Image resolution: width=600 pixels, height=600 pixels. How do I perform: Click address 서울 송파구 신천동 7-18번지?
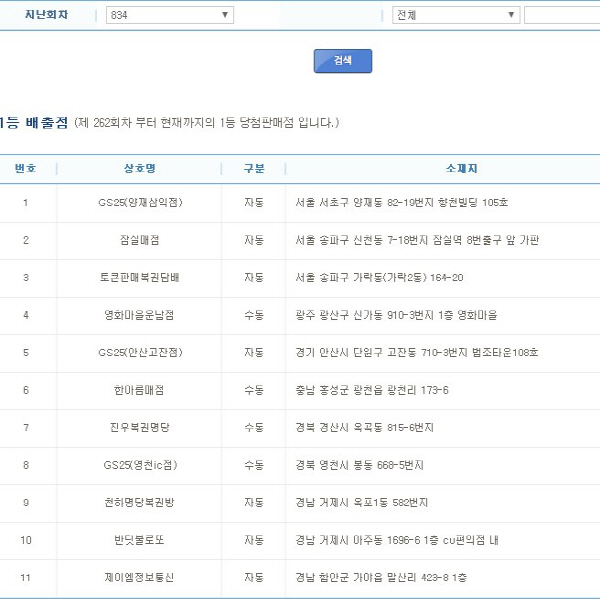pyautogui.click(x=361, y=240)
